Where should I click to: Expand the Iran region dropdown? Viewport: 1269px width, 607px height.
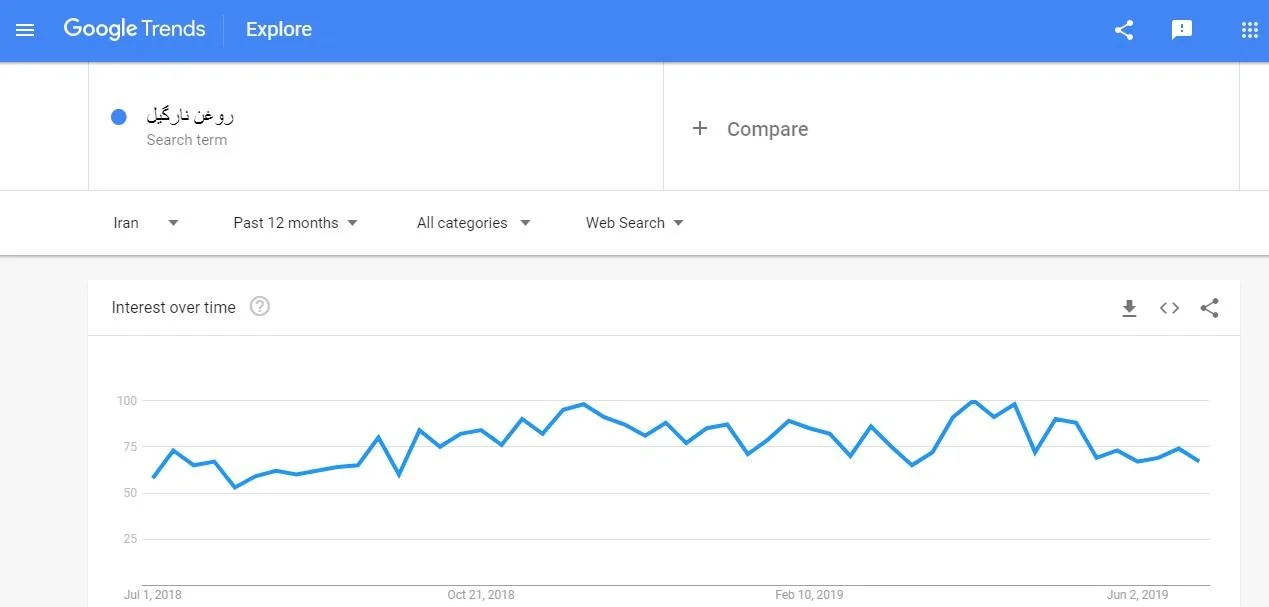pos(145,223)
